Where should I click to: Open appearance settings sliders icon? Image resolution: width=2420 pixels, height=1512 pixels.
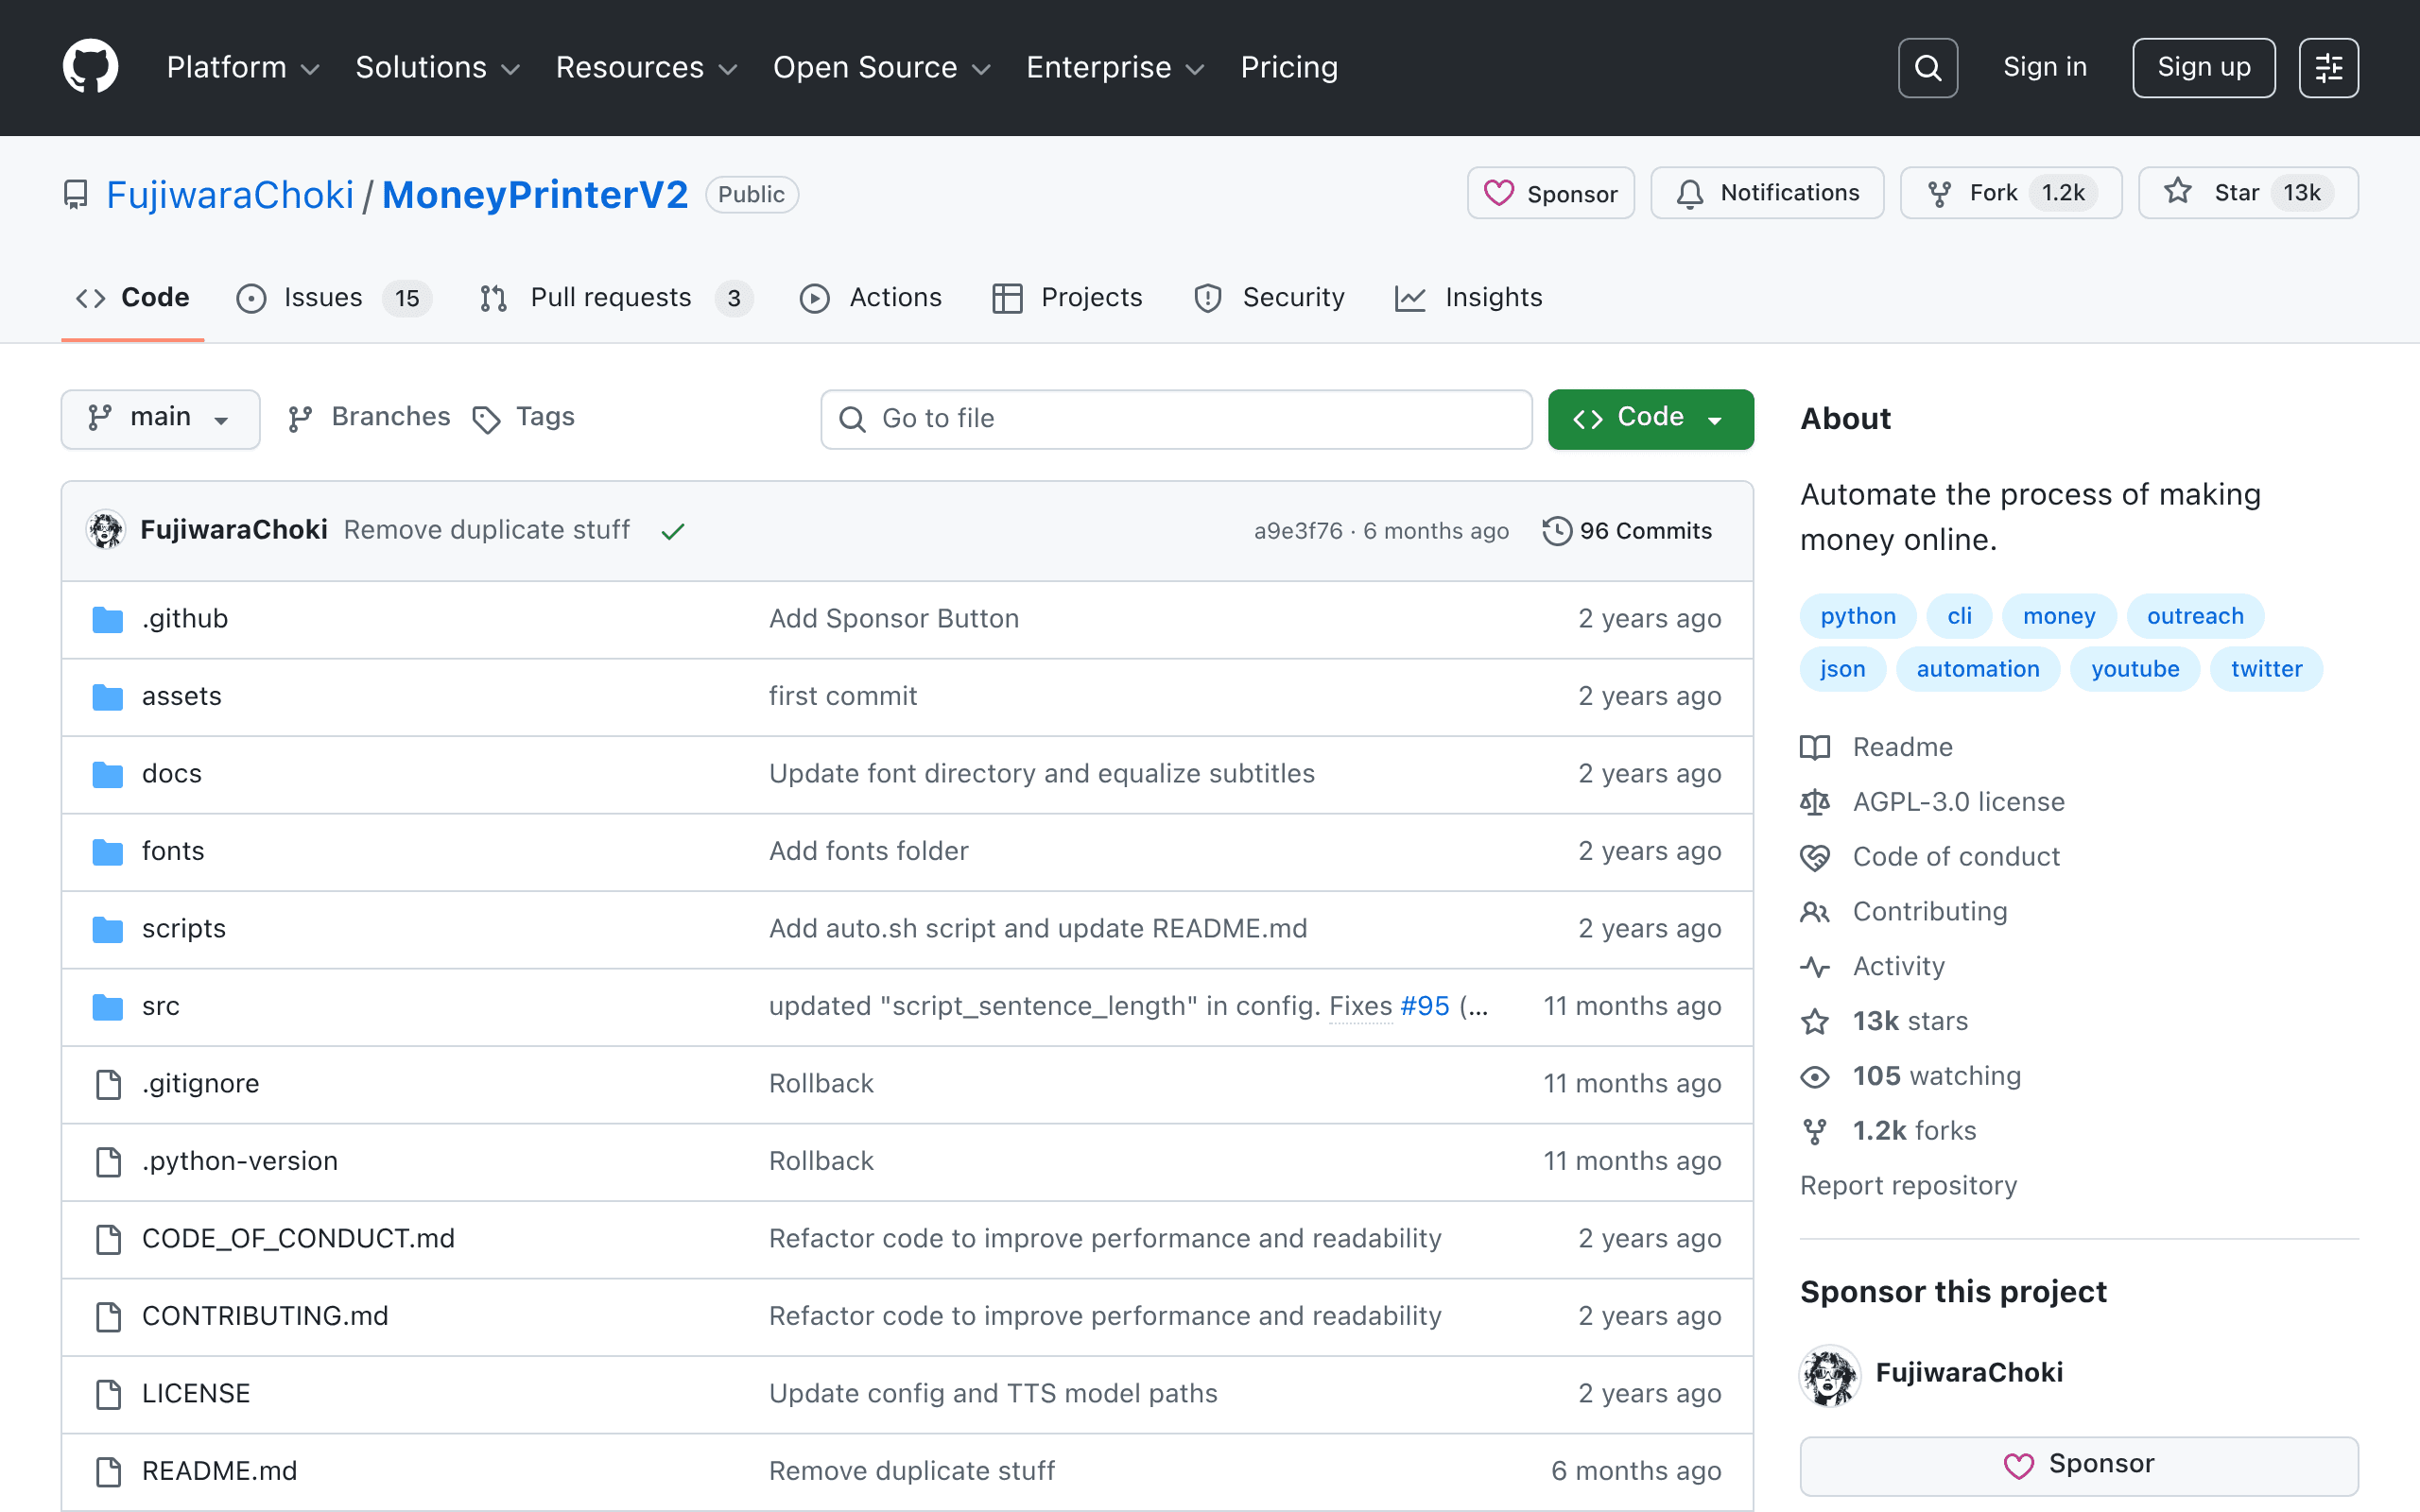pyautogui.click(x=2328, y=67)
